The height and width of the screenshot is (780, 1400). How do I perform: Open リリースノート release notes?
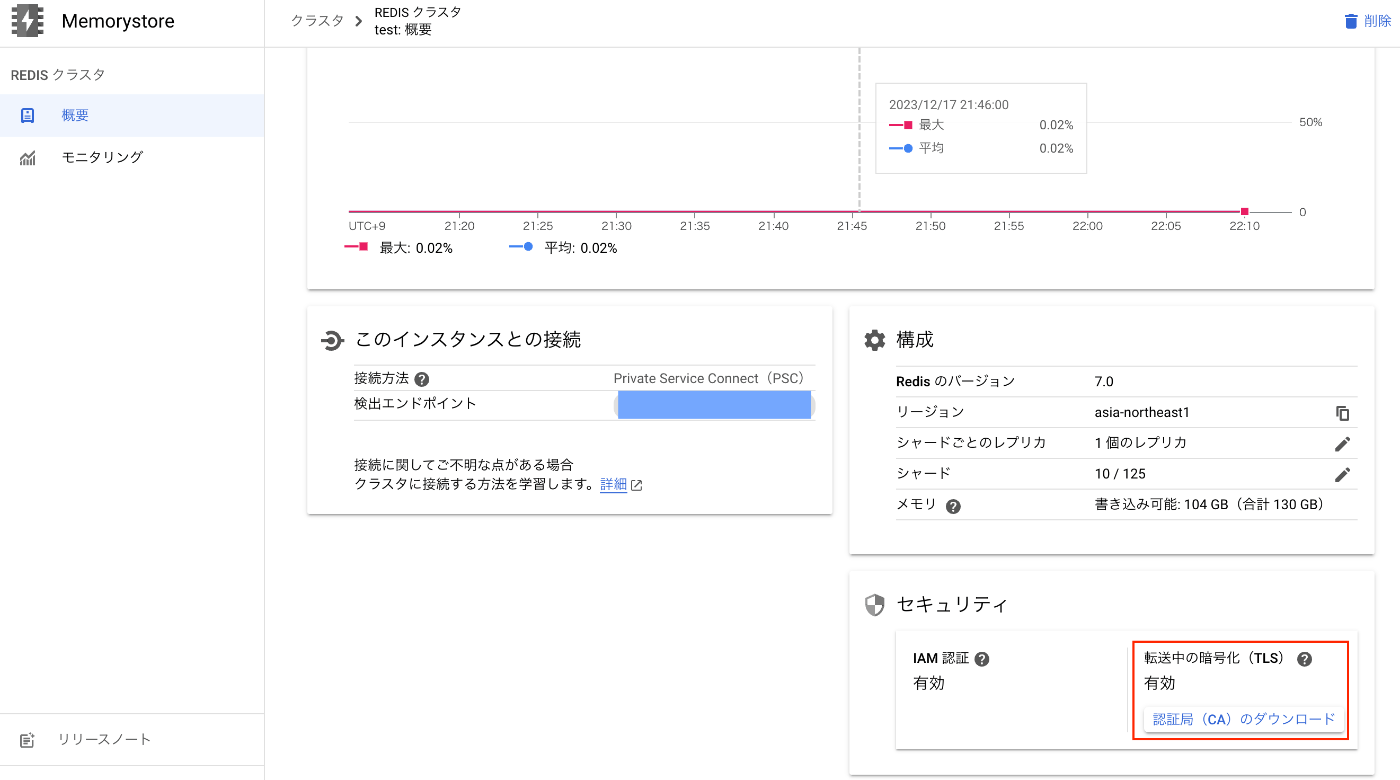[x=132, y=740]
